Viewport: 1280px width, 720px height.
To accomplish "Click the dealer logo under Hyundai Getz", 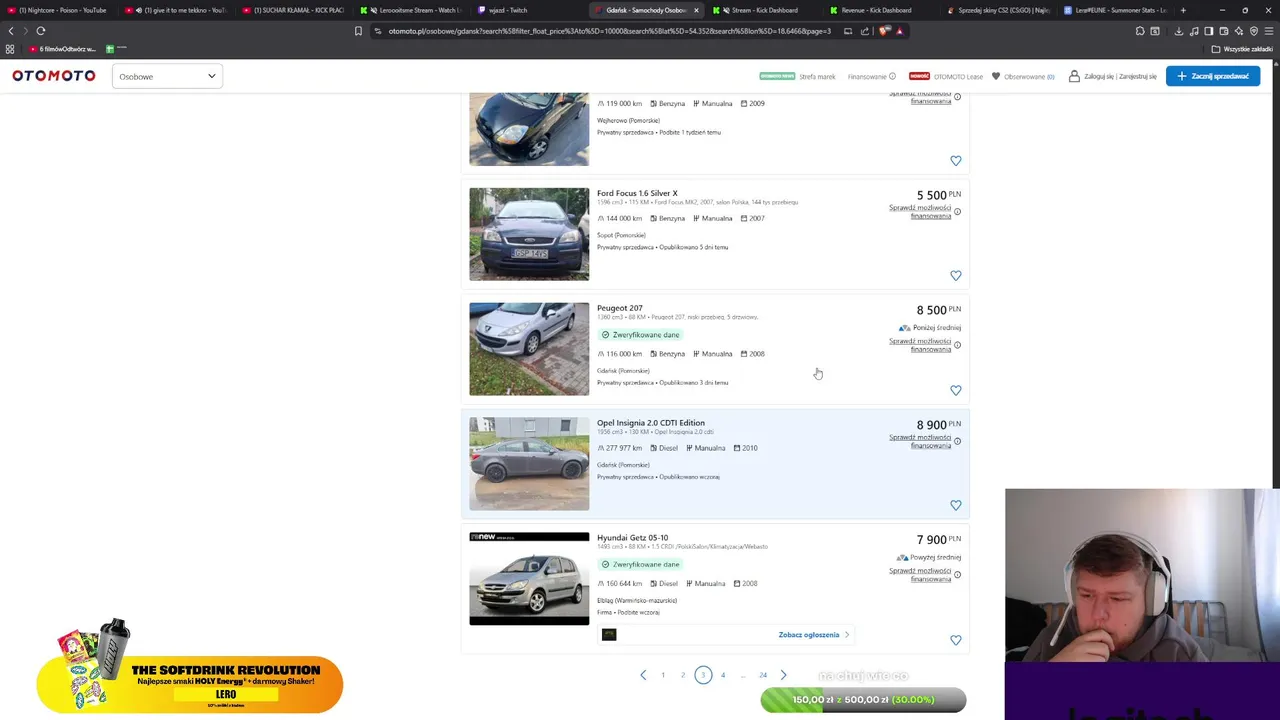I will click(x=609, y=634).
